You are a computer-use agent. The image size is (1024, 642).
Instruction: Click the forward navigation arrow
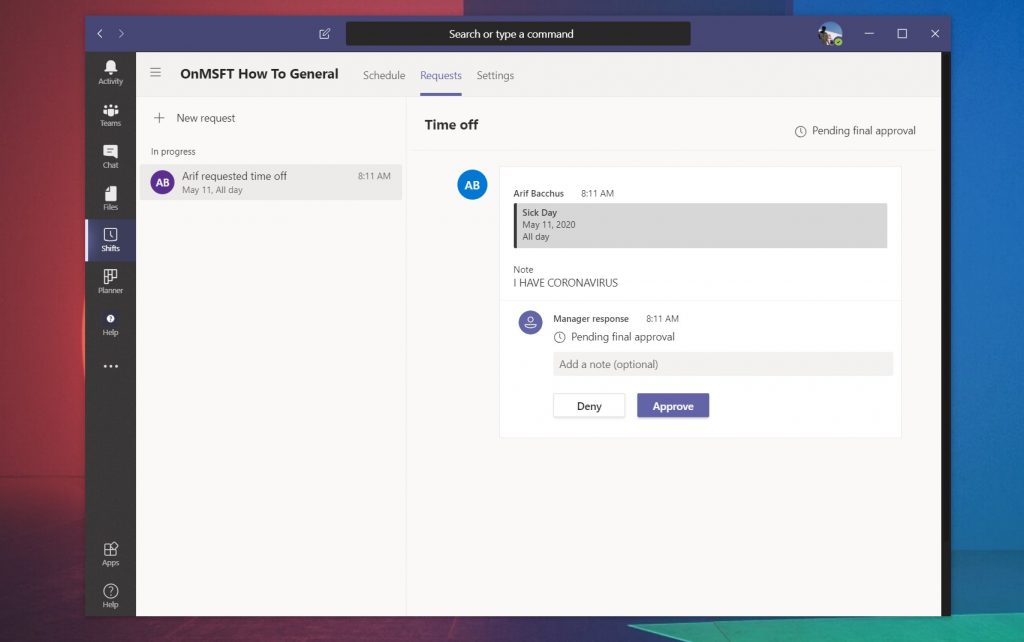tap(121, 33)
